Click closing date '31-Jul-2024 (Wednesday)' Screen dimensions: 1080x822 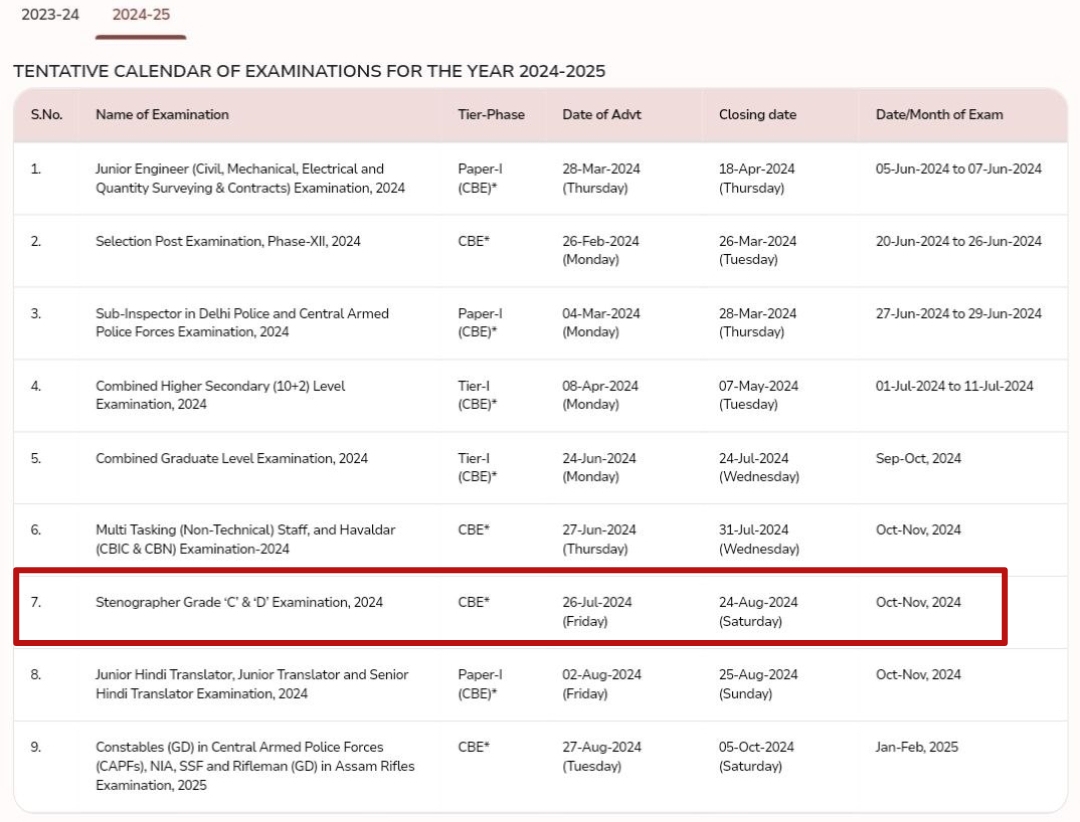(x=758, y=540)
